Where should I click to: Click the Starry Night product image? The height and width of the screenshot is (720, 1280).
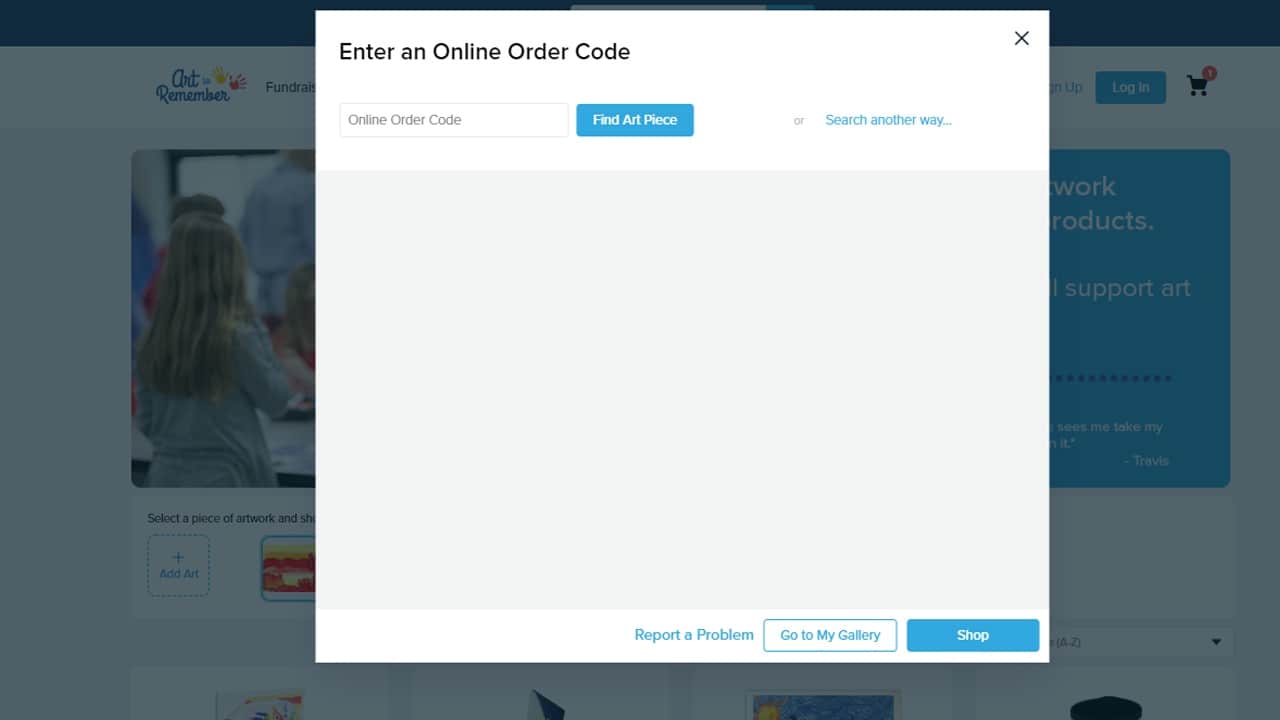pos(823,705)
